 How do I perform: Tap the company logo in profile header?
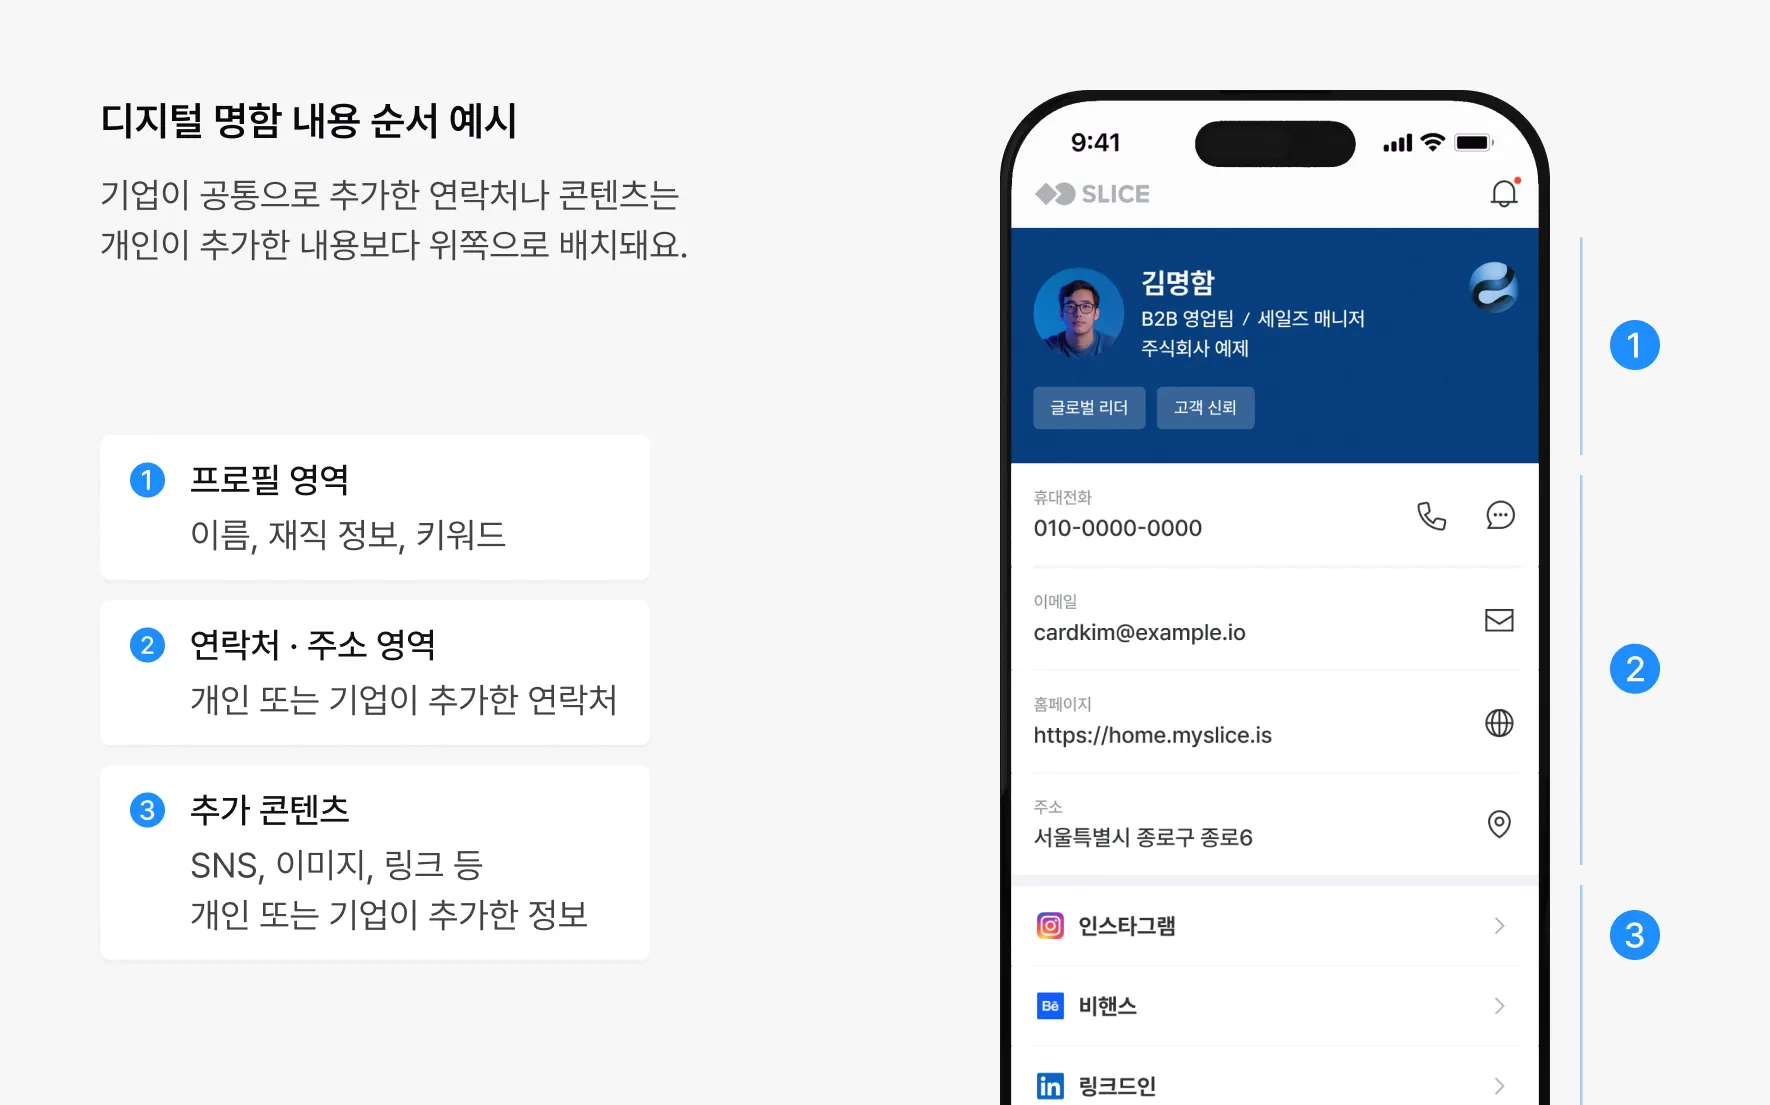click(x=1494, y=287)
